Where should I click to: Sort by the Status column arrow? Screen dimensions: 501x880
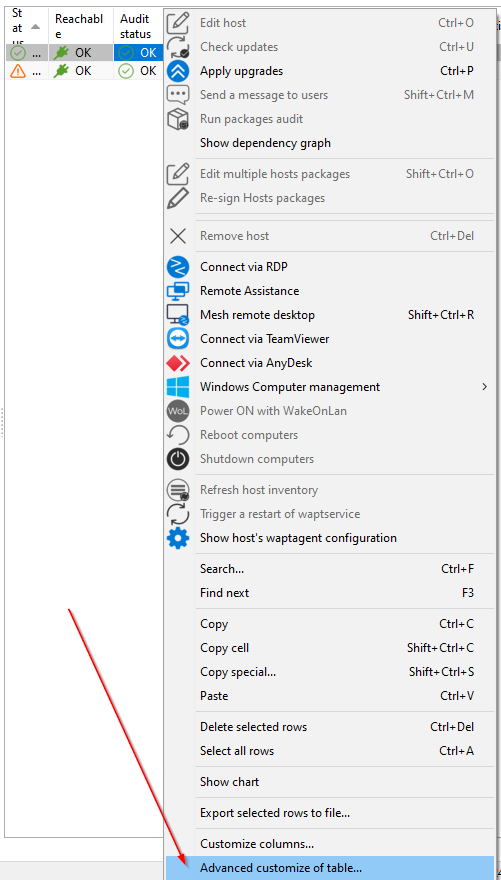(x=35, y=27)
